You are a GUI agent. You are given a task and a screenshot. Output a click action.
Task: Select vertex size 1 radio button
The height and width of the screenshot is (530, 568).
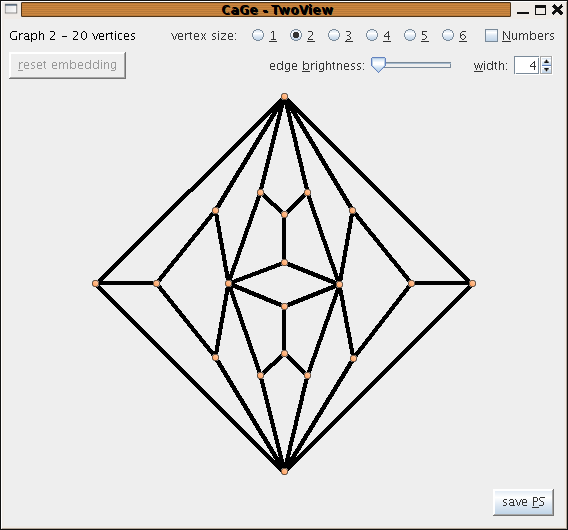click(258, 35)
